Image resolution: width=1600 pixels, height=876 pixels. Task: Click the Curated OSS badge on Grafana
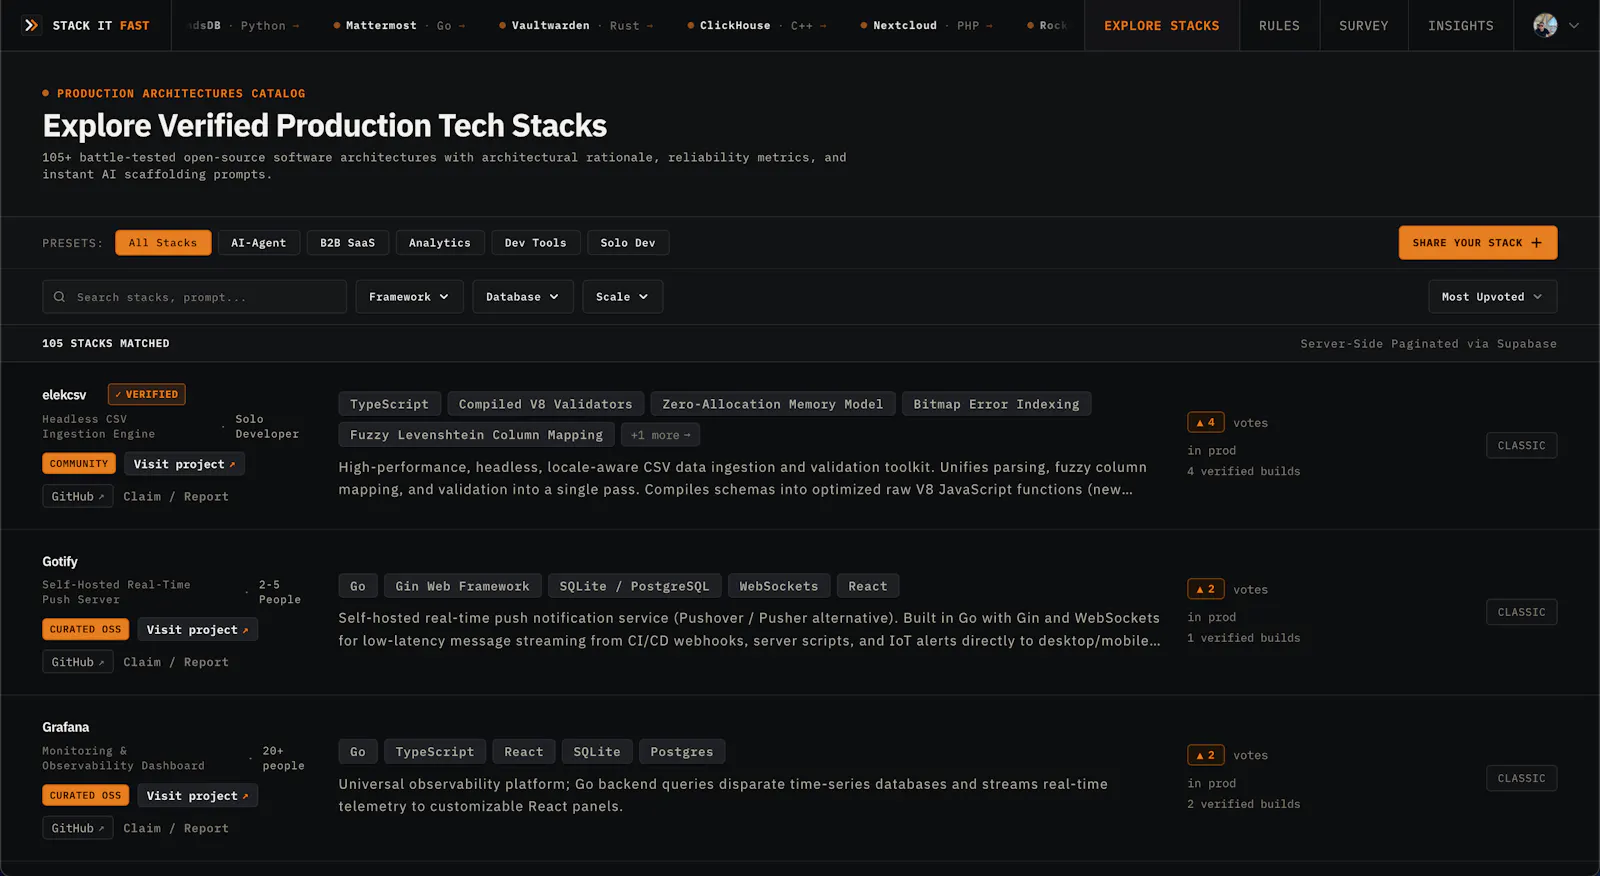86,796
